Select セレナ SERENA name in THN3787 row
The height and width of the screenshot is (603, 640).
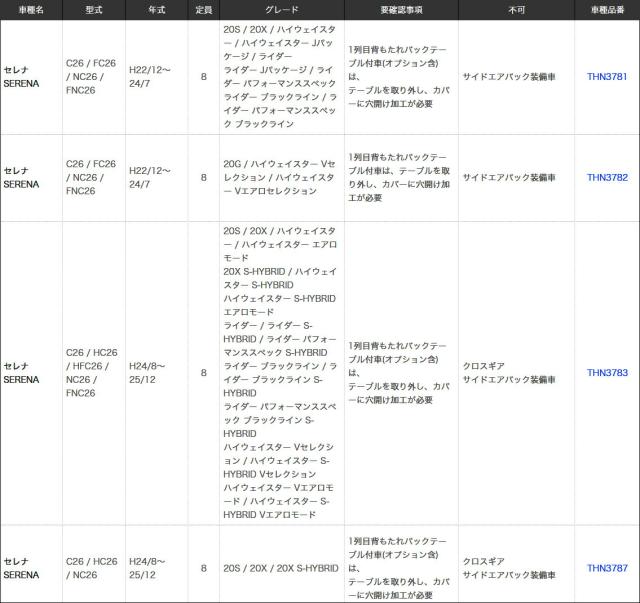21,568
